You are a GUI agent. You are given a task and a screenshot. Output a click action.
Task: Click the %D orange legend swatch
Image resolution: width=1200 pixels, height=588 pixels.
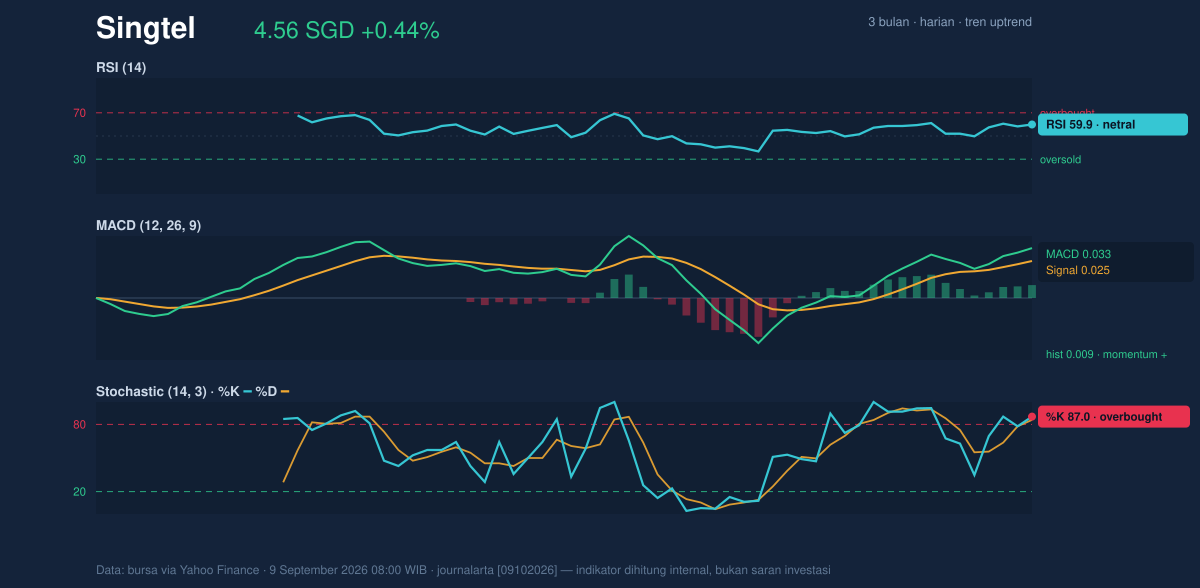coord(284,392)
